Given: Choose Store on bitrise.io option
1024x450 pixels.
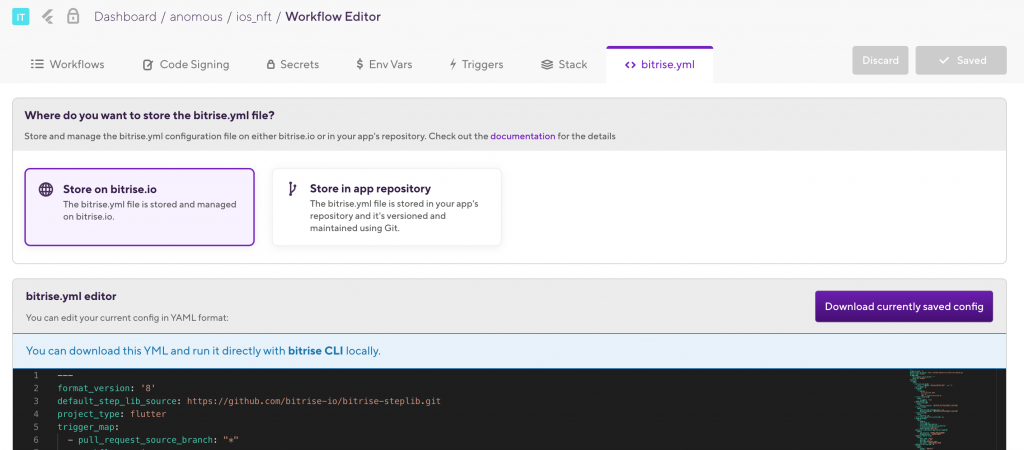Looking at the screenshot, I should (x=139, y=207).
